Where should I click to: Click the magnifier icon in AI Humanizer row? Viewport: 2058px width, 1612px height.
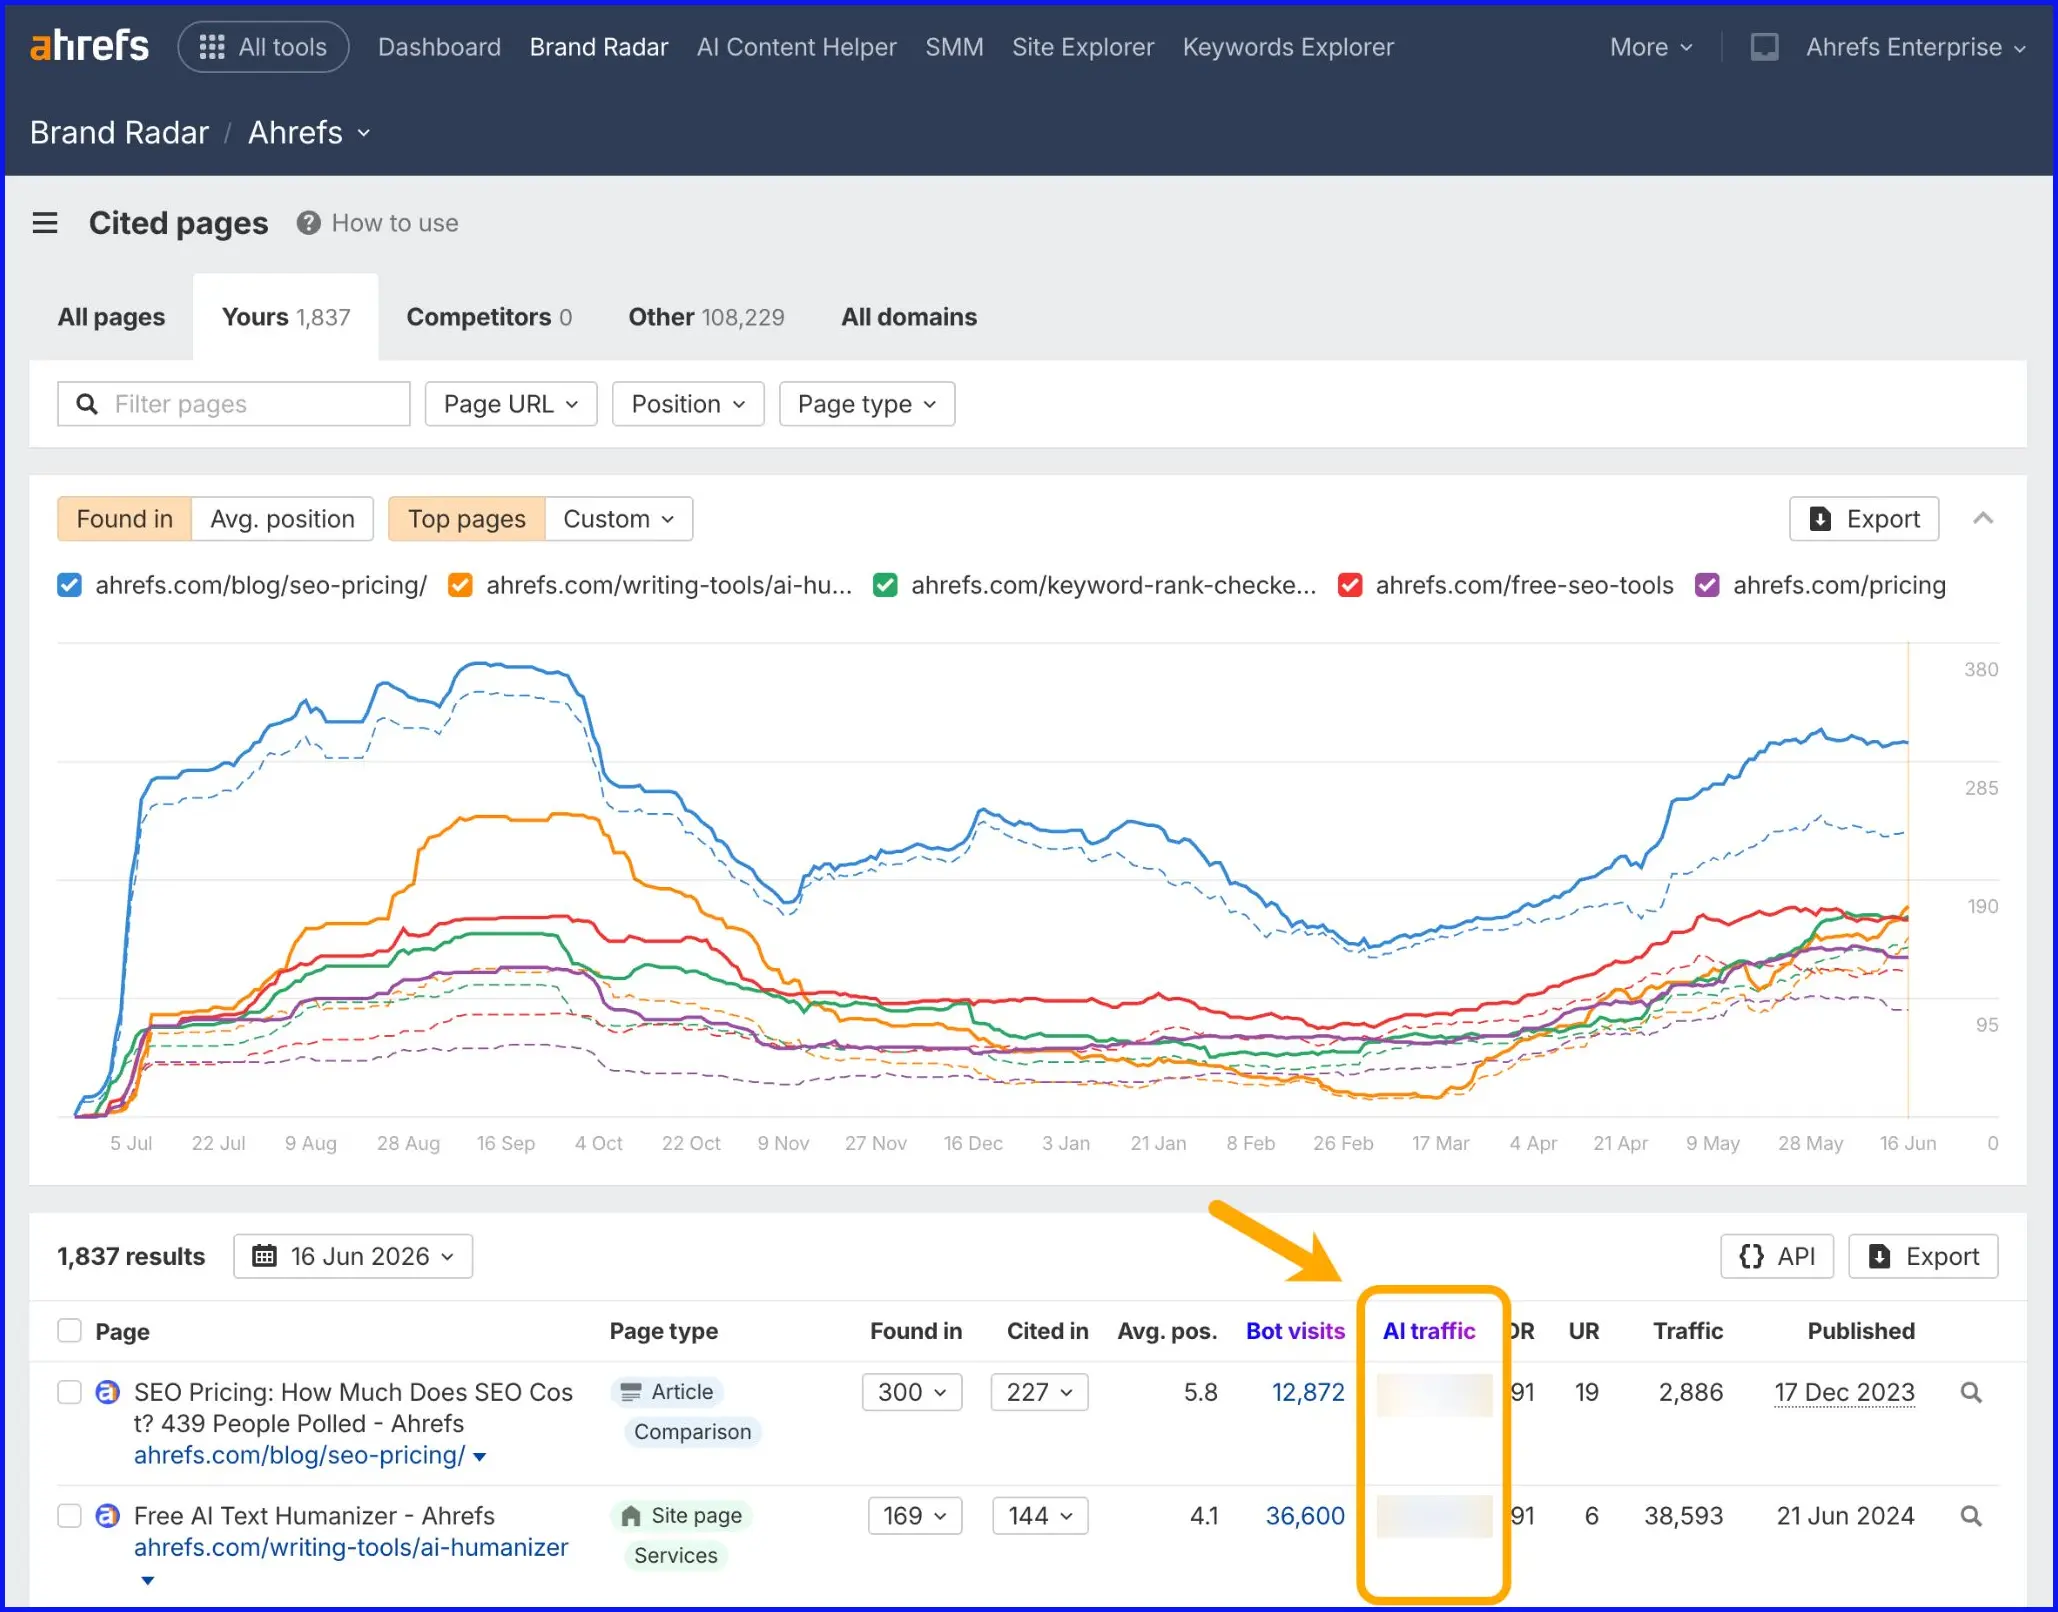(x=1971, y=1516)
